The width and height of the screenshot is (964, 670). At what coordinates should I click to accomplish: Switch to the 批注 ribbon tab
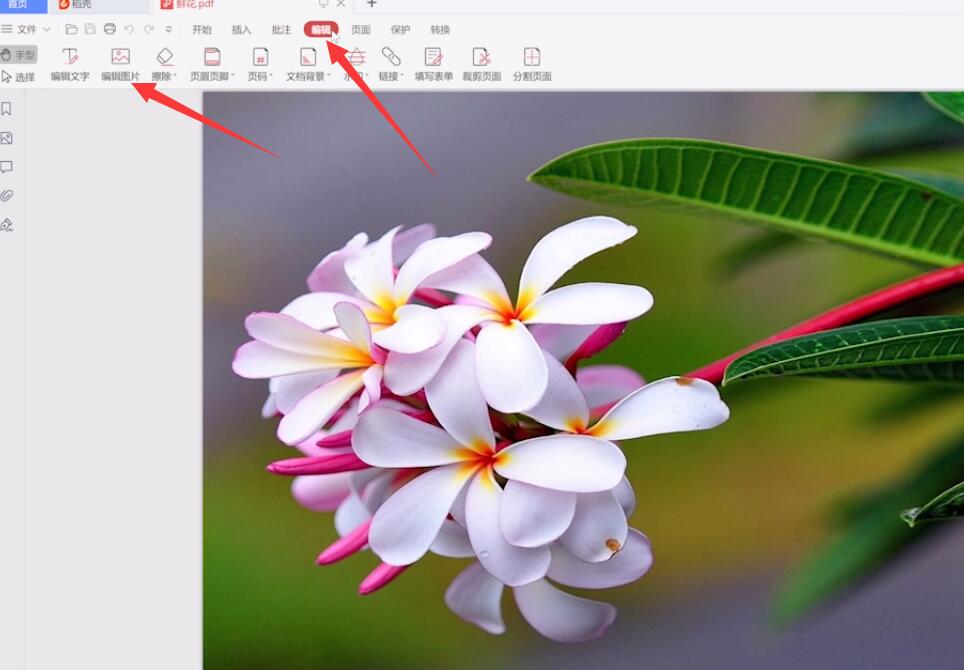click(x=281, y=30)
